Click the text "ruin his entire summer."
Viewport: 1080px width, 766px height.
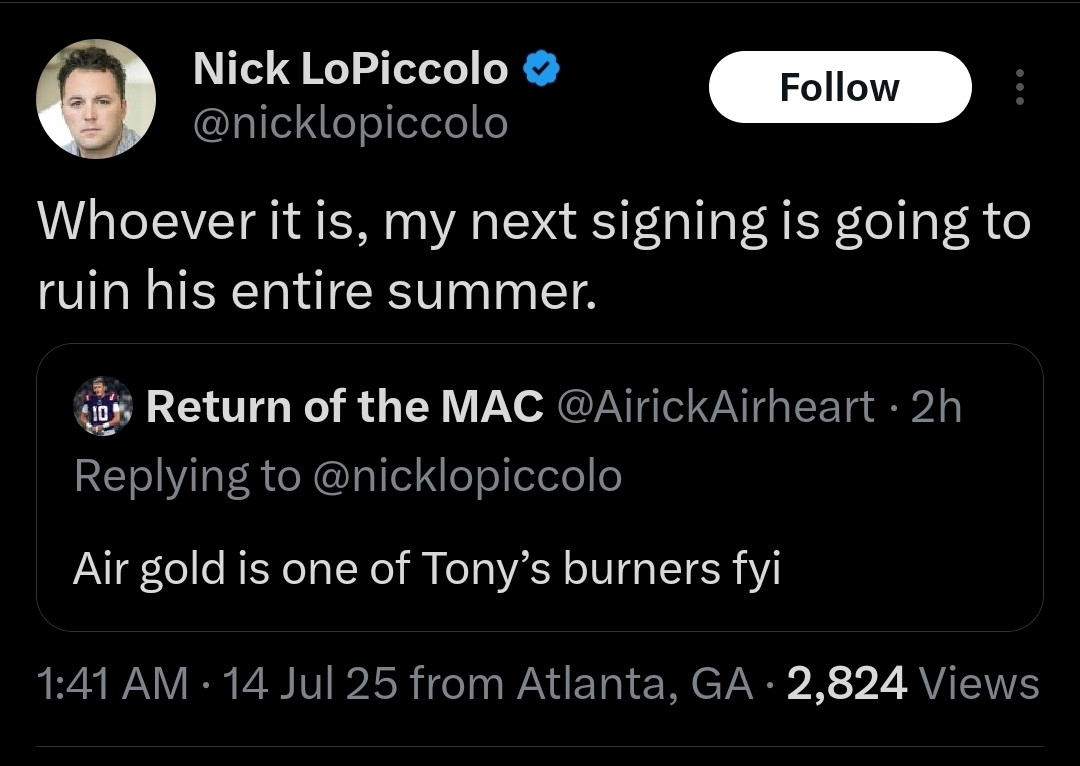point(316,290)
